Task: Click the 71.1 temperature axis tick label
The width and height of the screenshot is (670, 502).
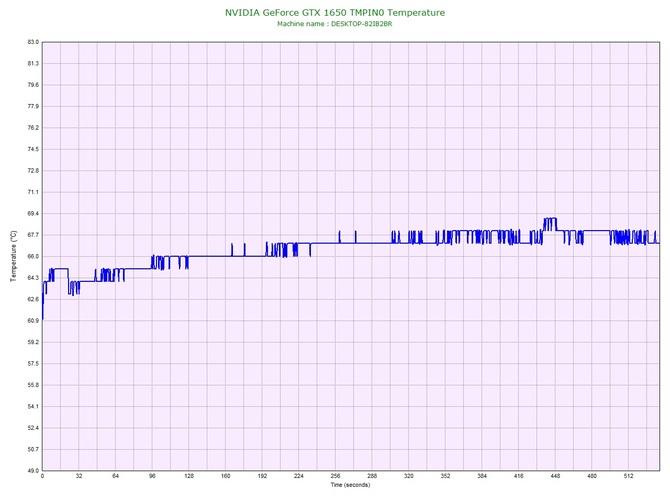Action: coord(33,192)
